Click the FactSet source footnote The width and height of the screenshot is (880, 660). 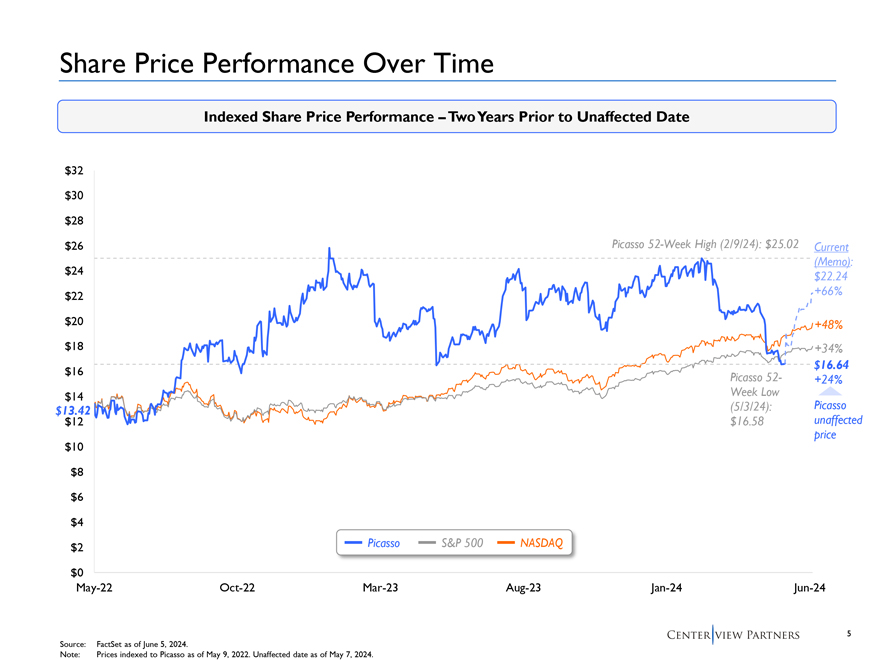(x=141, y=644)
